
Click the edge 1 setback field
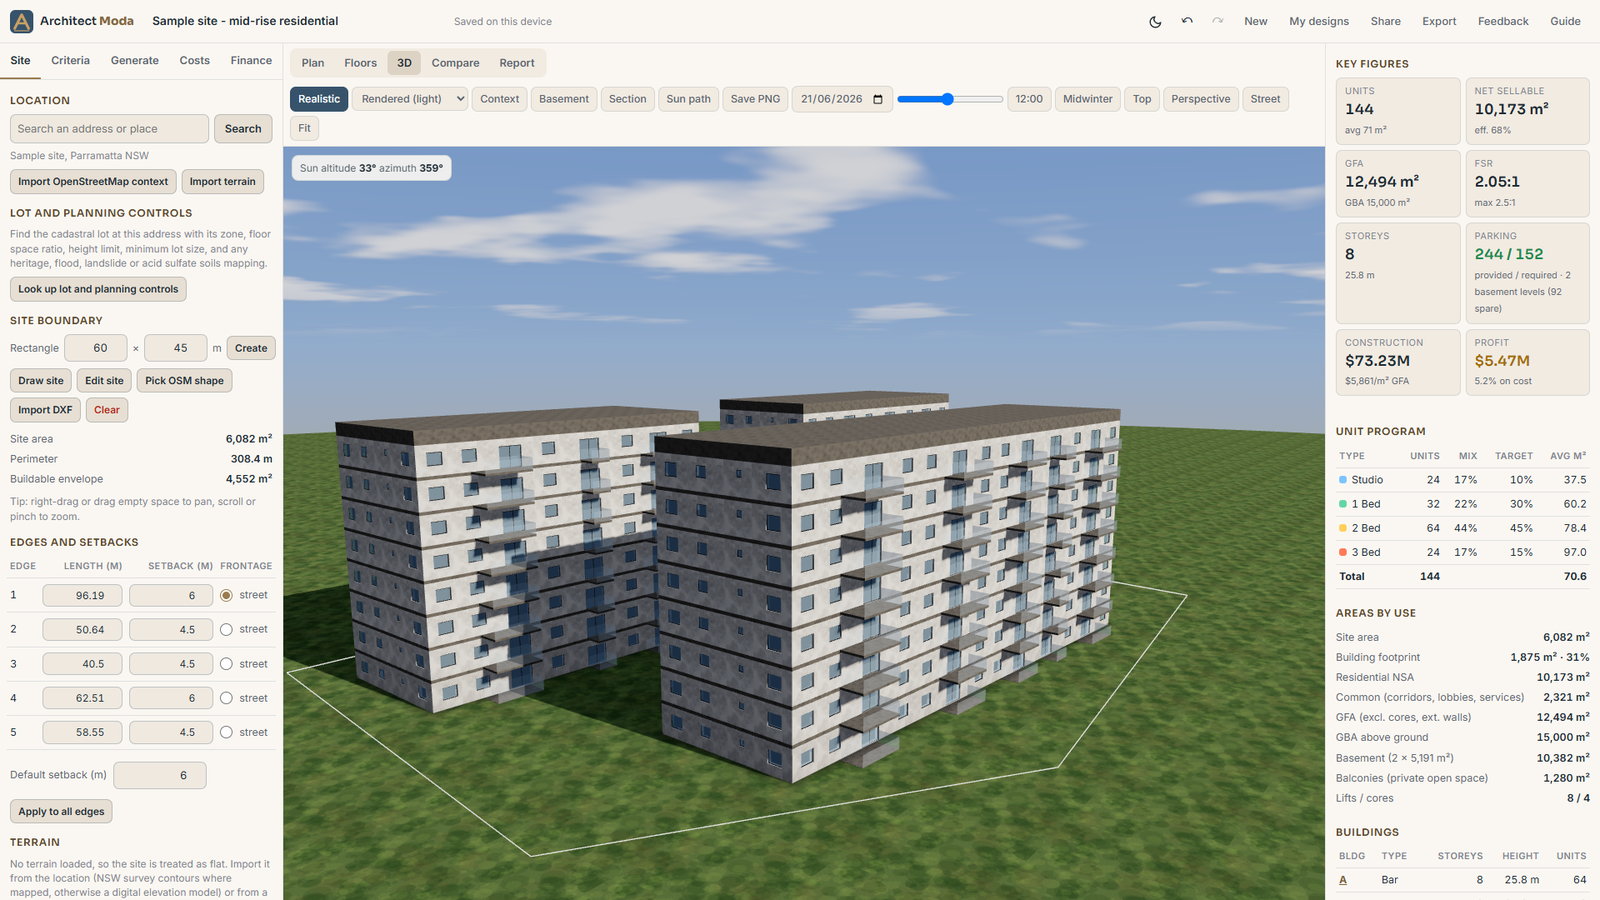tap(171, 596)
